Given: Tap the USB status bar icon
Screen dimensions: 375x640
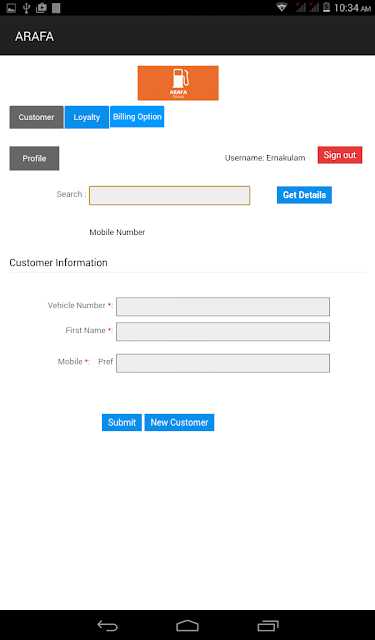Looking at the screenshot, I should point(27,8).
